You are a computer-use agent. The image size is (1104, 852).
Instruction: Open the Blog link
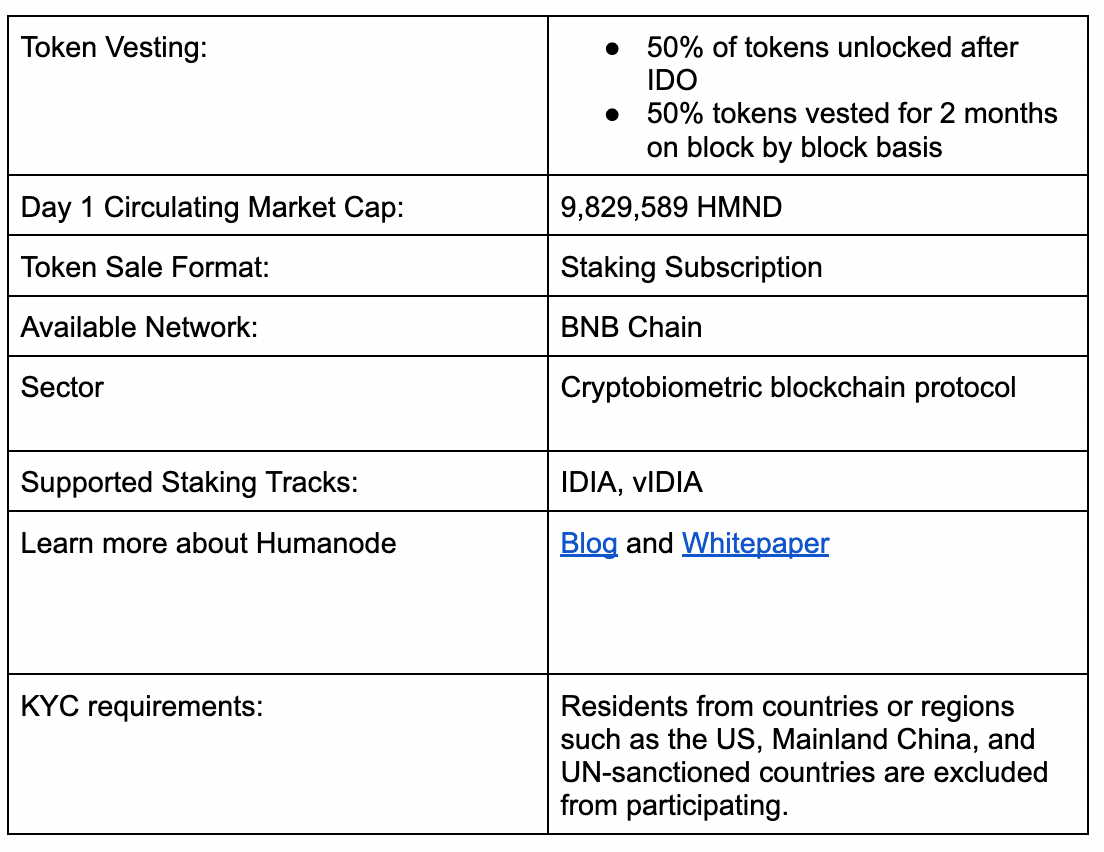tap(588, 544)
